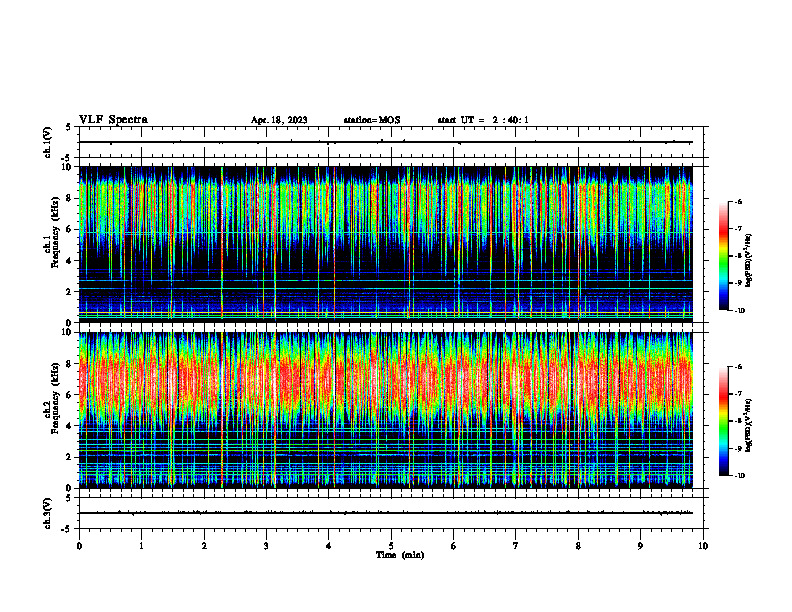This screenshot has height=612, width=792.
Task: Click time axis tick label "2"
Action: pos(204,546)
